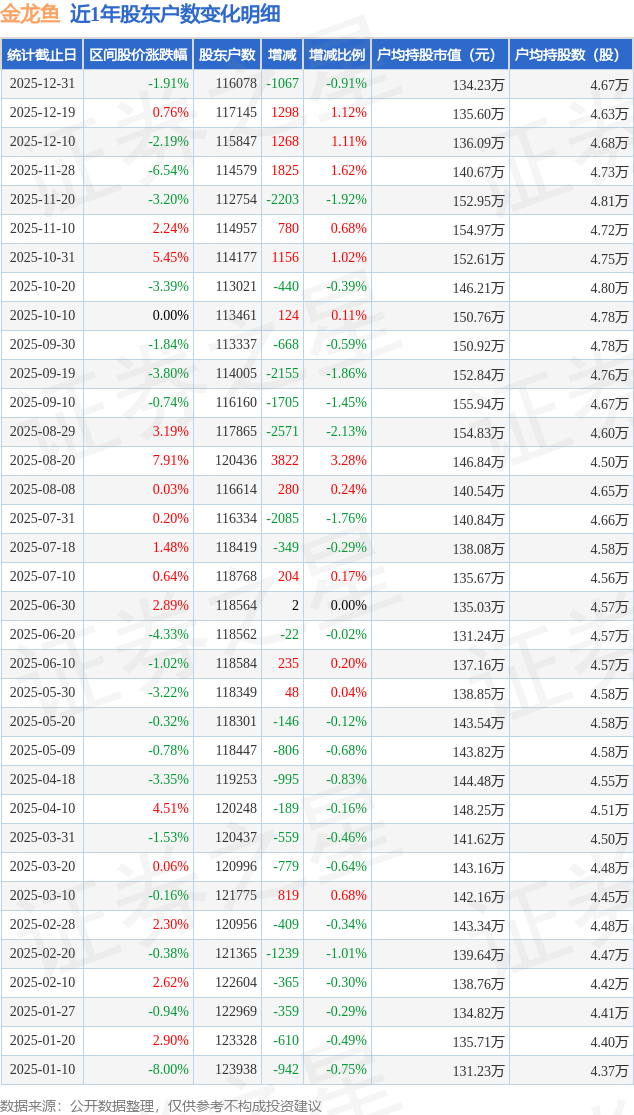This screenshot has width=634, height=1115.
Task: Click the 4.81万 average shares cell
Action: [609, 200]
